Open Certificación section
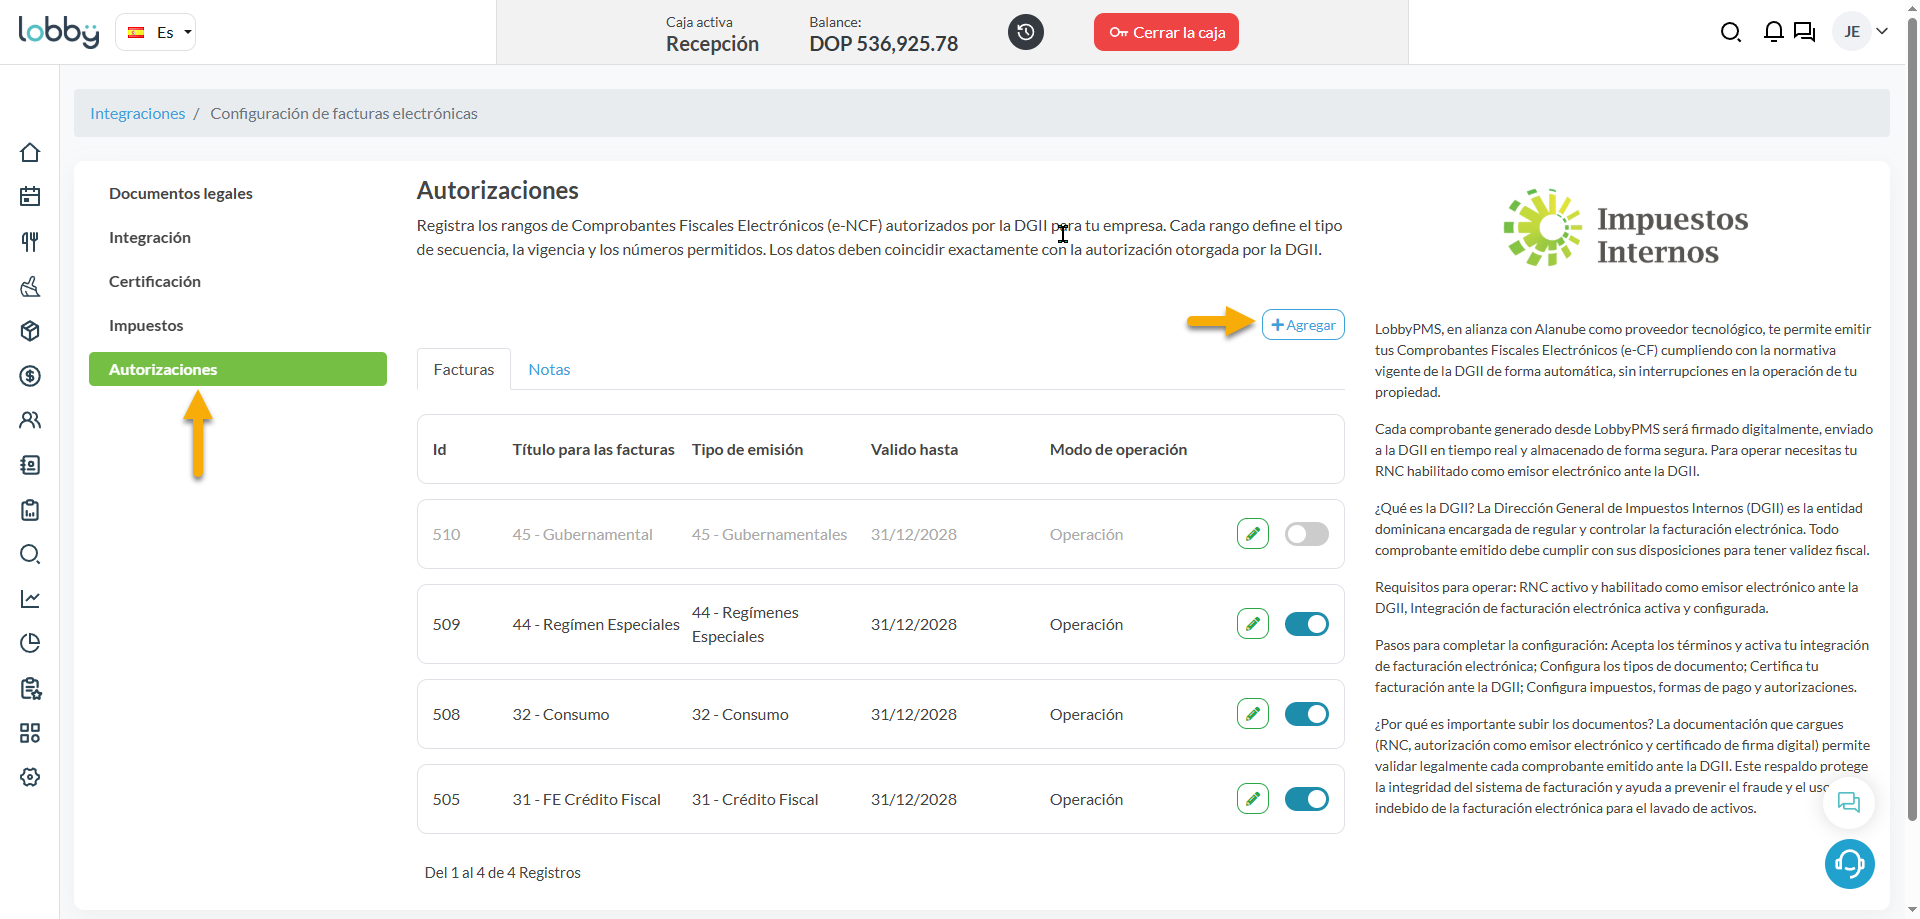The height and width of the screenshot is (919, 1920). point(155,281)
